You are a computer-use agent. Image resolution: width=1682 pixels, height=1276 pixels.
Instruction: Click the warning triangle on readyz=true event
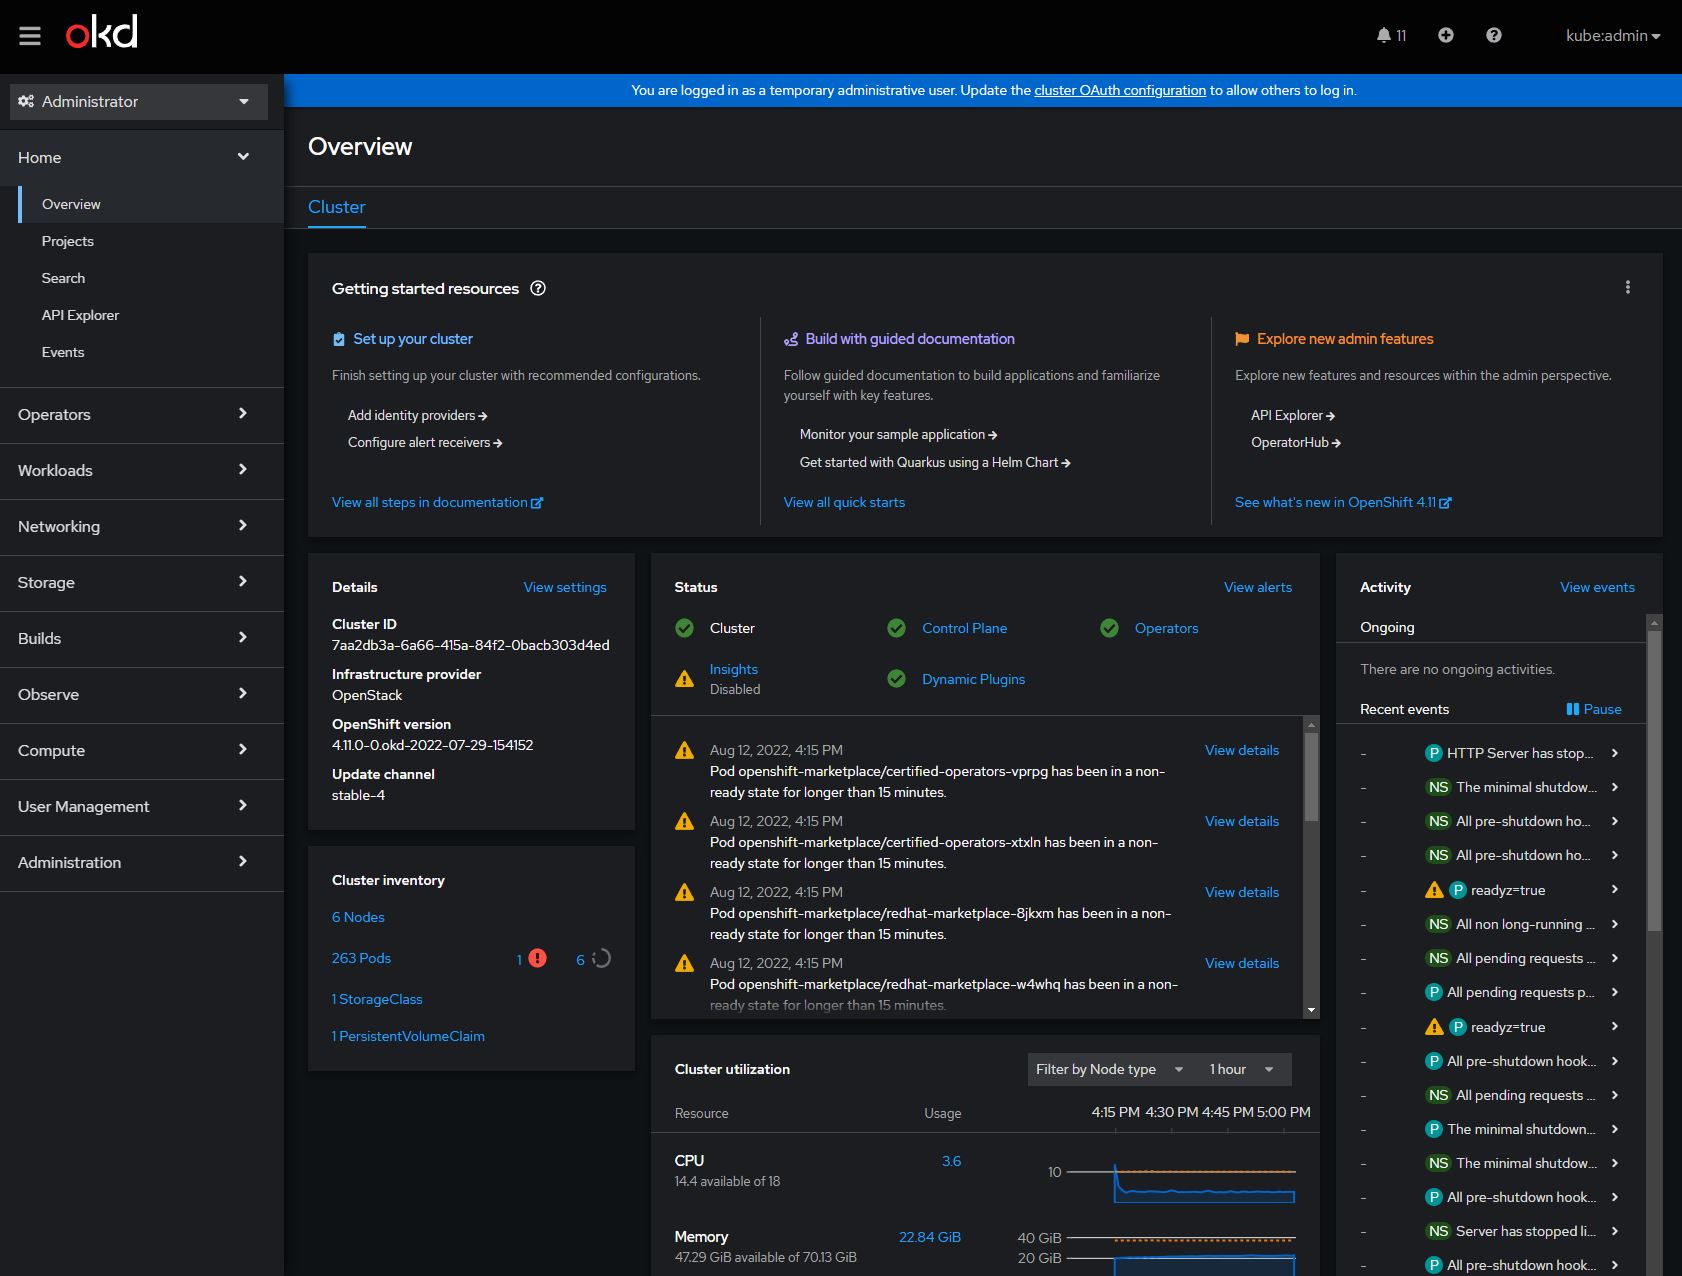[1433, 889]
